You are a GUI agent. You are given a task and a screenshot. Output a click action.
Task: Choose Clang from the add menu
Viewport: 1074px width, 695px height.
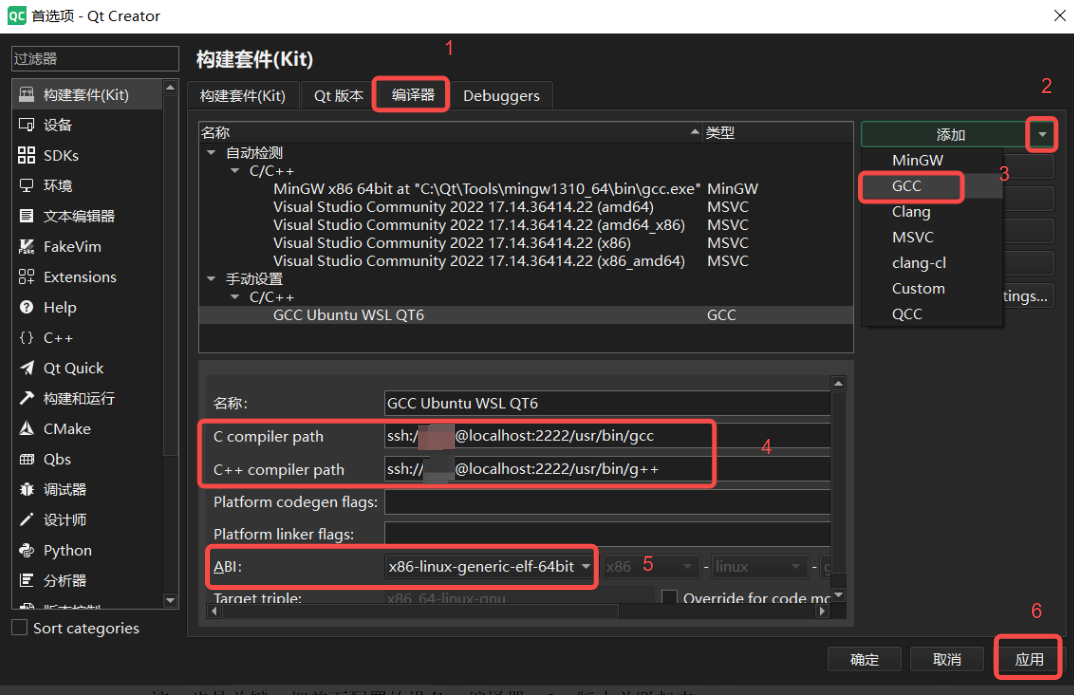point(932,212)
